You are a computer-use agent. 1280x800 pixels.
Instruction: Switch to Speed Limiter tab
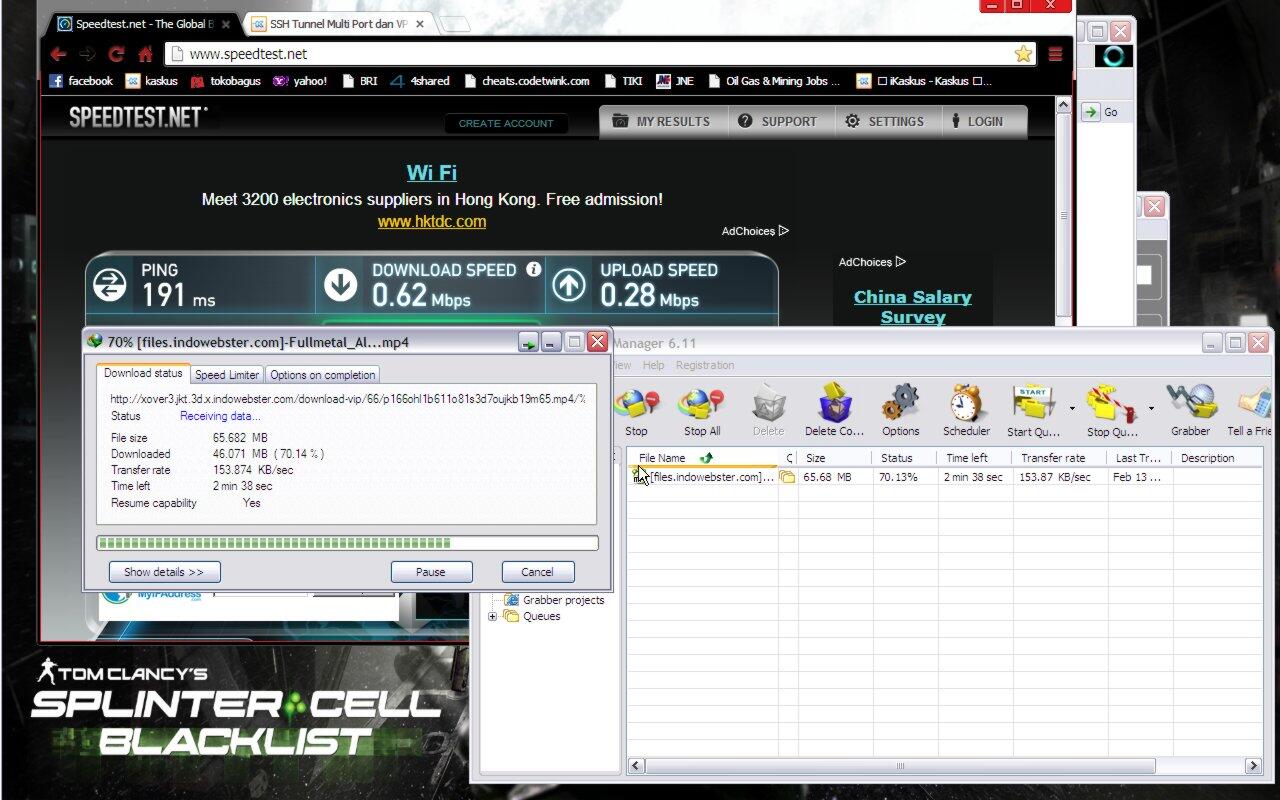pyautogui.click(x=227, y=375)
